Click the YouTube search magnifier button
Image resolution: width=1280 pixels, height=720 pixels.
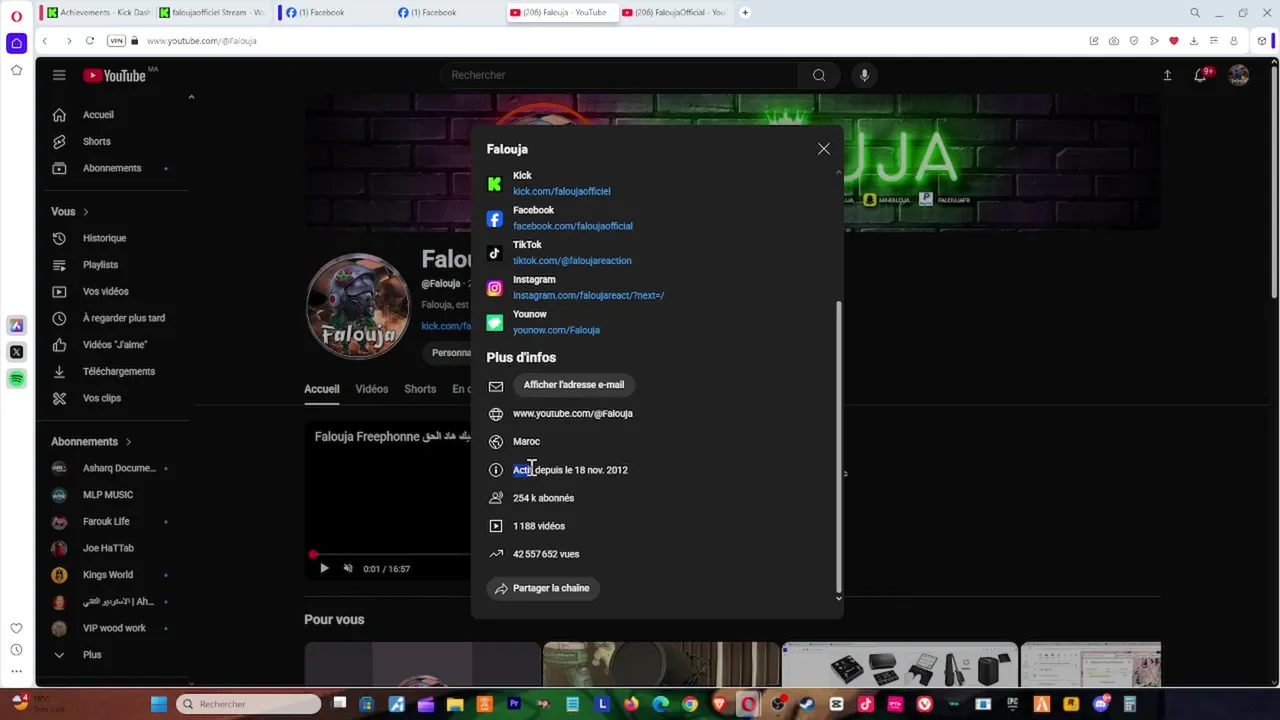pyautogui.click(x=819, y=75)
